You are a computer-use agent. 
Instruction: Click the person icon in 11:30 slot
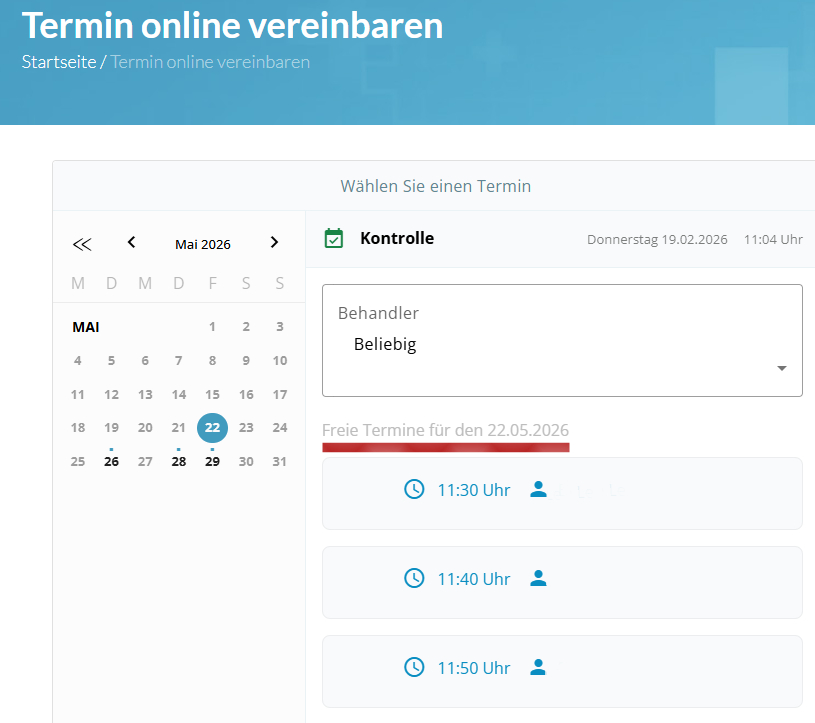point(539,489)
